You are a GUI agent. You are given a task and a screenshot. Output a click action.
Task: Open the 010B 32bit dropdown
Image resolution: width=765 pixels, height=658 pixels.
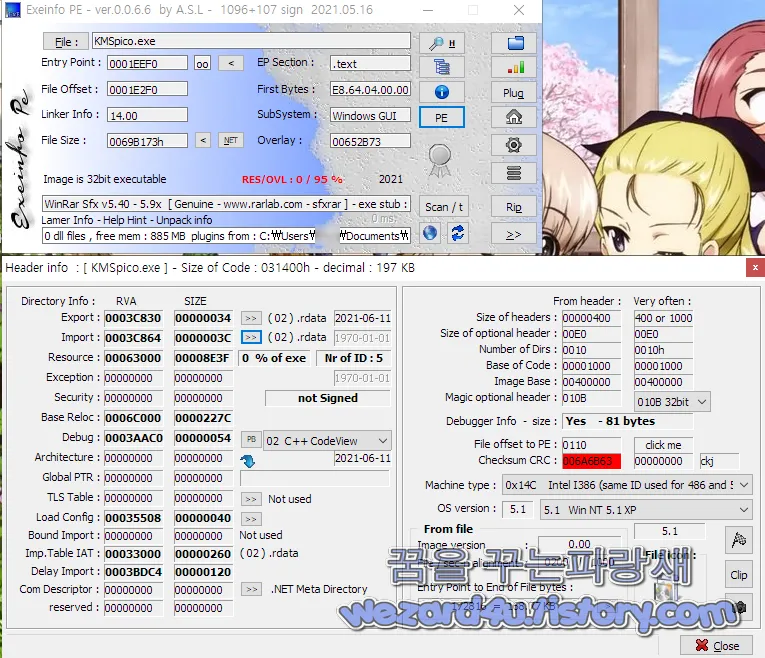tap(672, 402)
